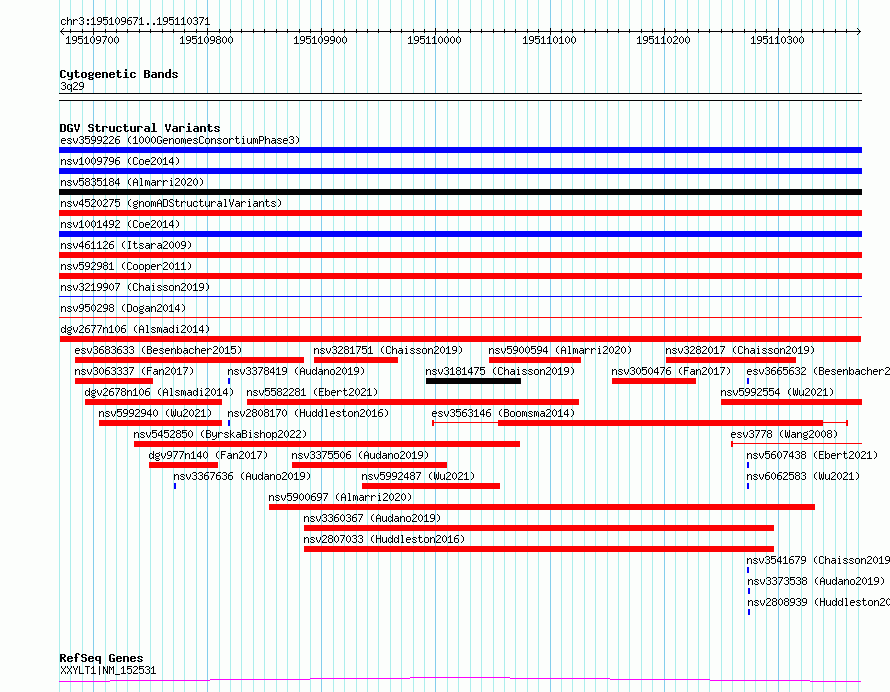Screen dimensions: 890x692
Task: Click nsv3541679 Chaisson2019 label
Action: [818, 560]
